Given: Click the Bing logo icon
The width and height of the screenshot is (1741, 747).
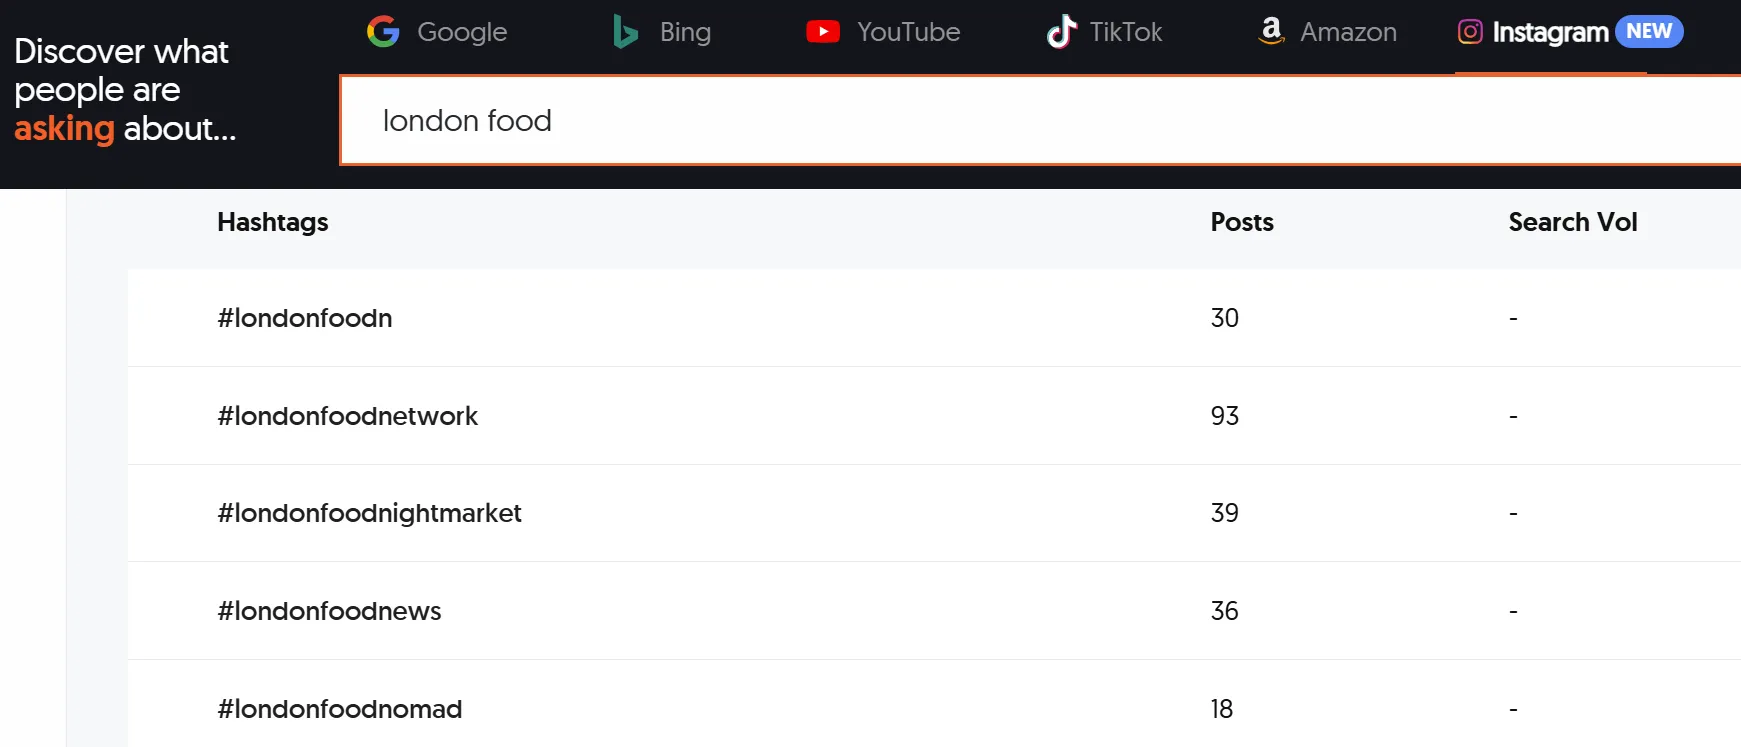Looking at the screenshot, I should pyautogui.click(x=623, y=31).
